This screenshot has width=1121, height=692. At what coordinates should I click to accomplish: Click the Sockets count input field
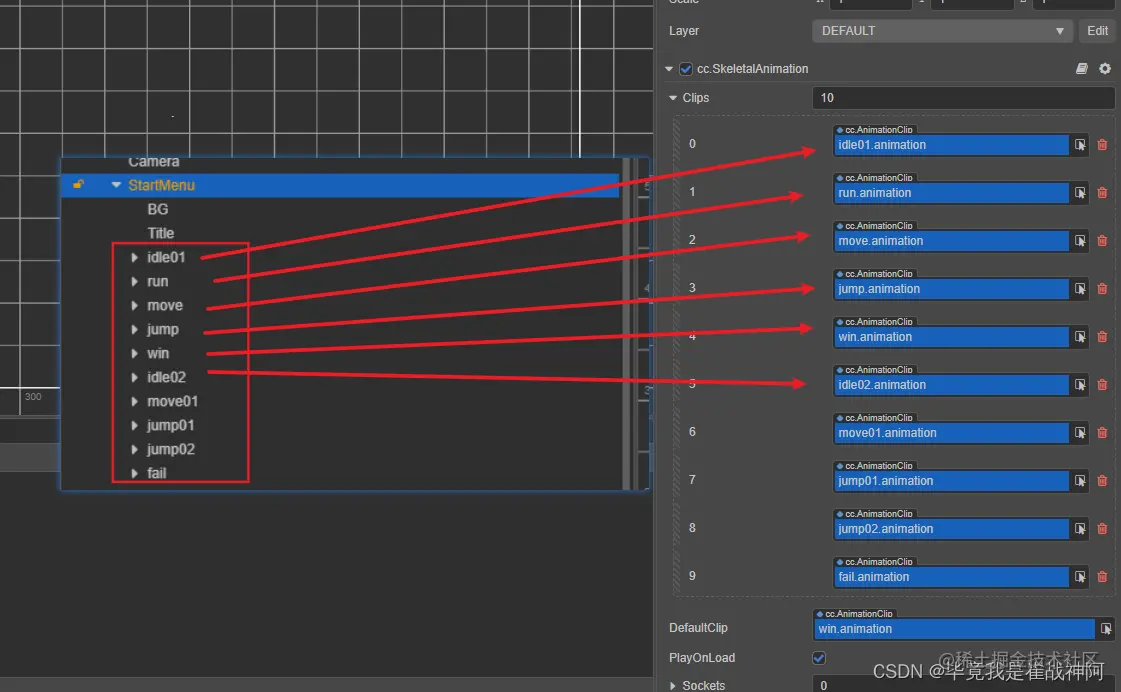[x=963, y=685]
